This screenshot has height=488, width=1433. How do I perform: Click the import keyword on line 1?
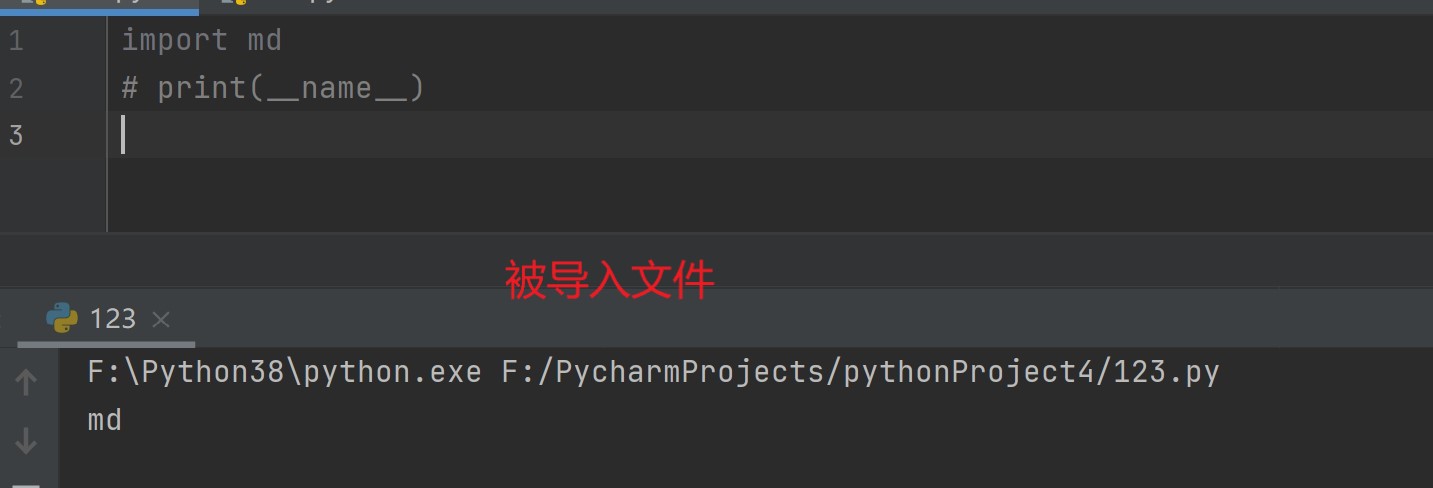pos(174,41)
